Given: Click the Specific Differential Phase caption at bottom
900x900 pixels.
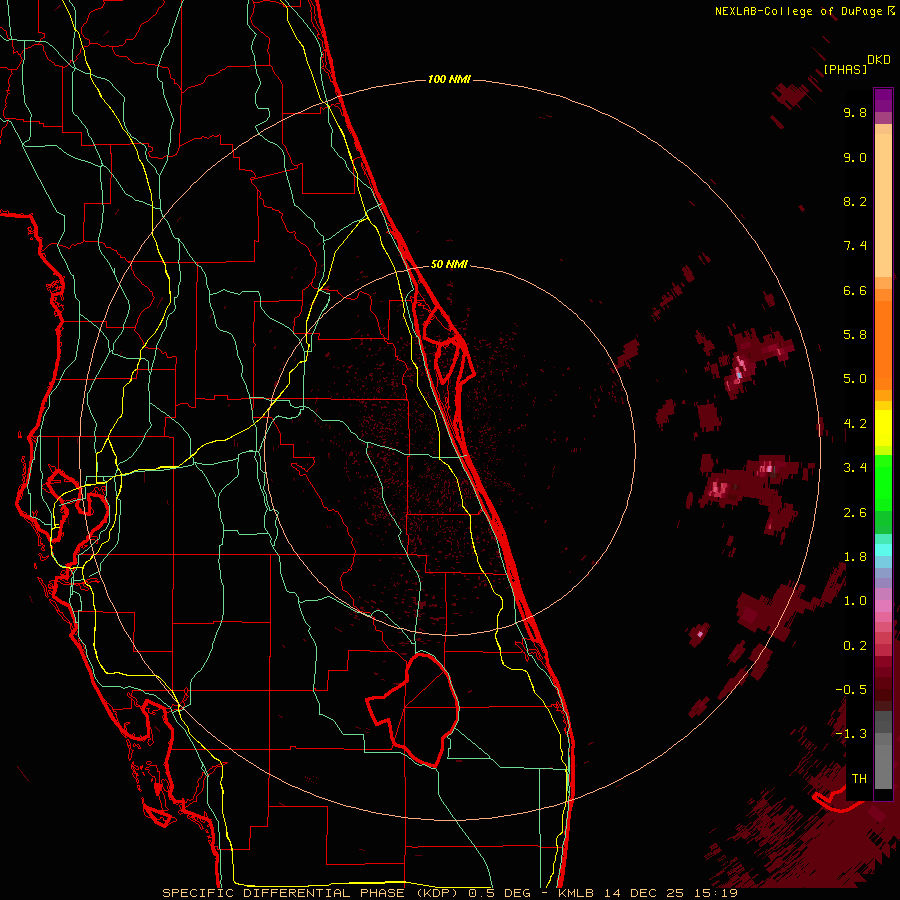Looking at the screenshot, I should click(x=450, y=892).
